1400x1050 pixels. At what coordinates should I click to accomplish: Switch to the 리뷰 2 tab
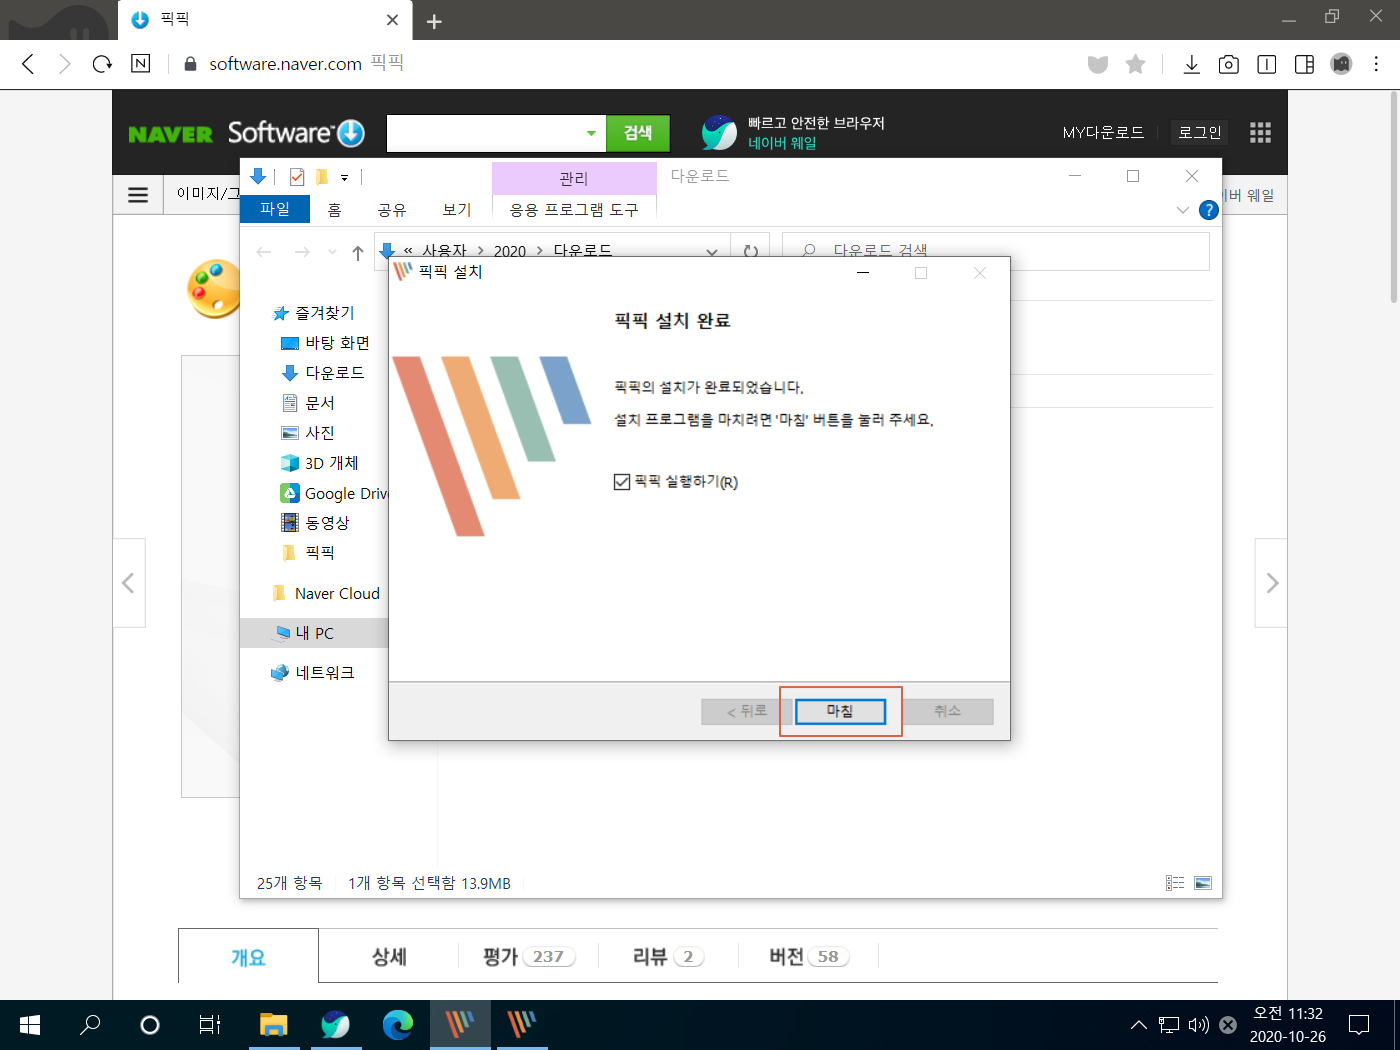tap(668, 956)
